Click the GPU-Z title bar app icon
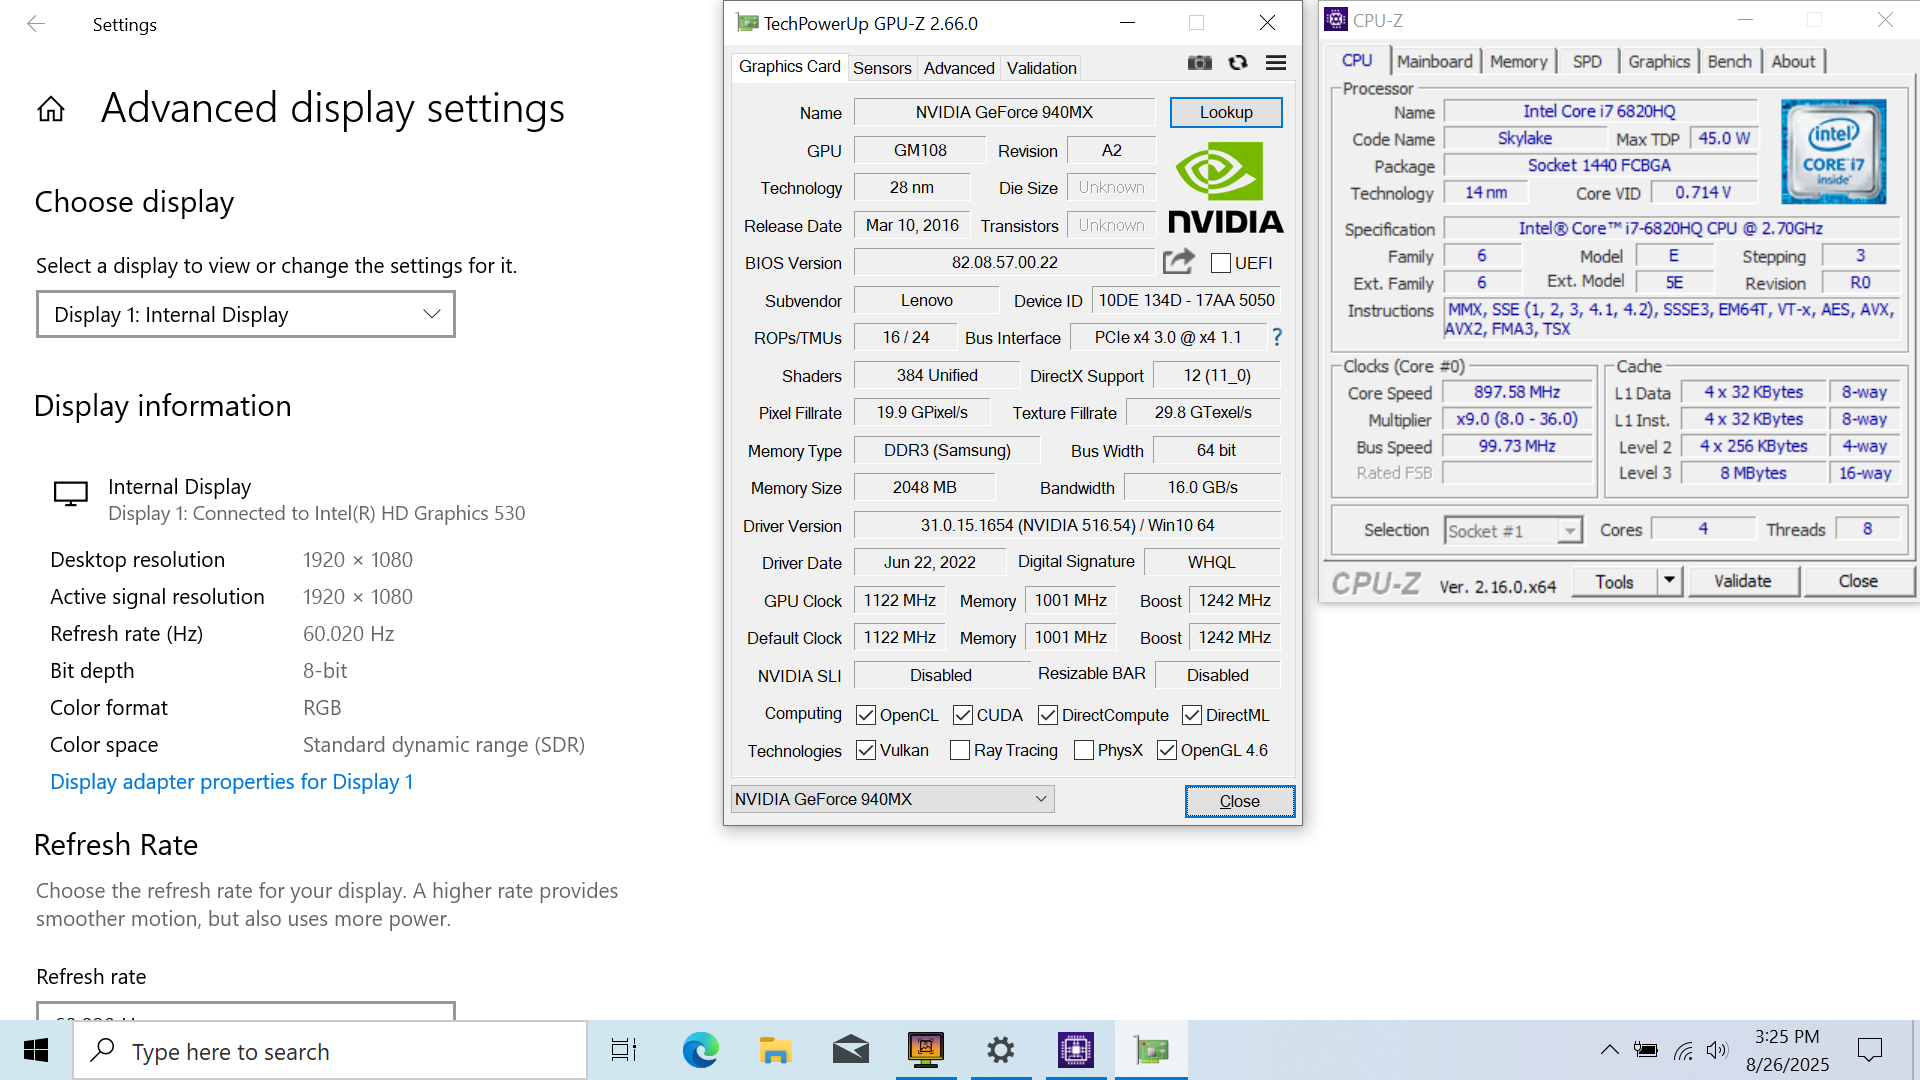This screenshot has width=1920, height=1080. (x=747, y=23)
